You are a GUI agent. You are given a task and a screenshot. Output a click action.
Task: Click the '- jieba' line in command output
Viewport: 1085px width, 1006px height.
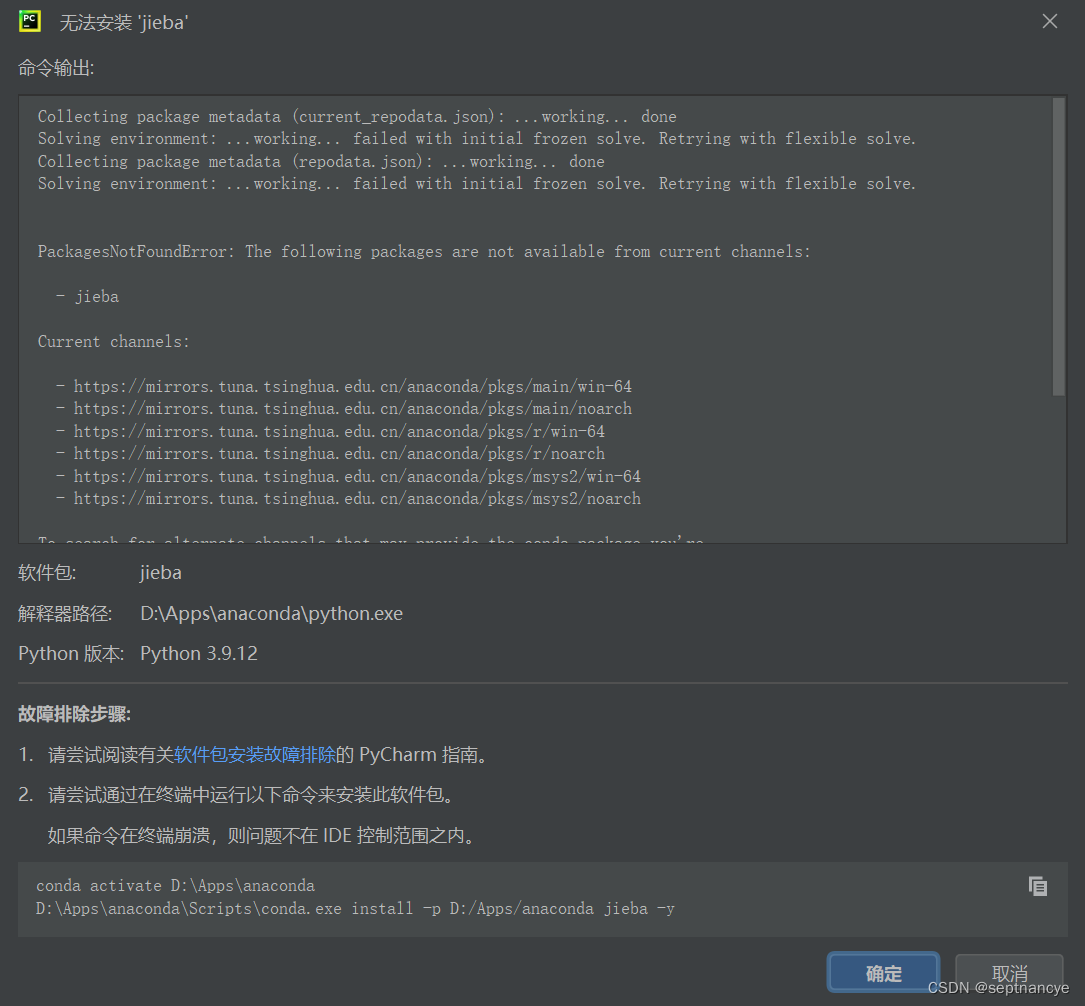click(x=87, y=296)
